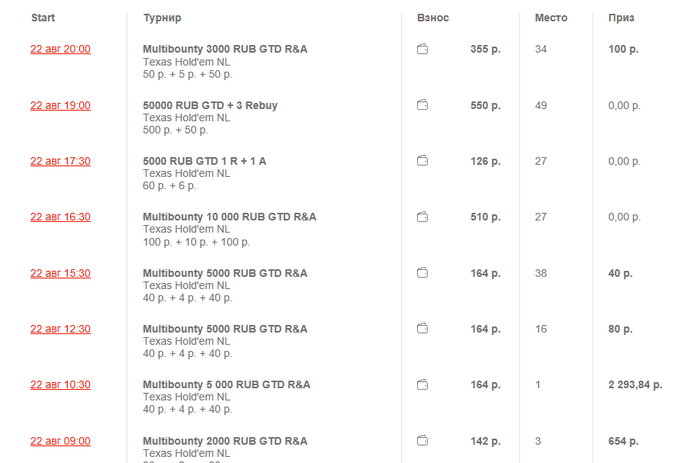
Task: Click wallet icon beside 510 р. buy-in
Action: (423, 217)
